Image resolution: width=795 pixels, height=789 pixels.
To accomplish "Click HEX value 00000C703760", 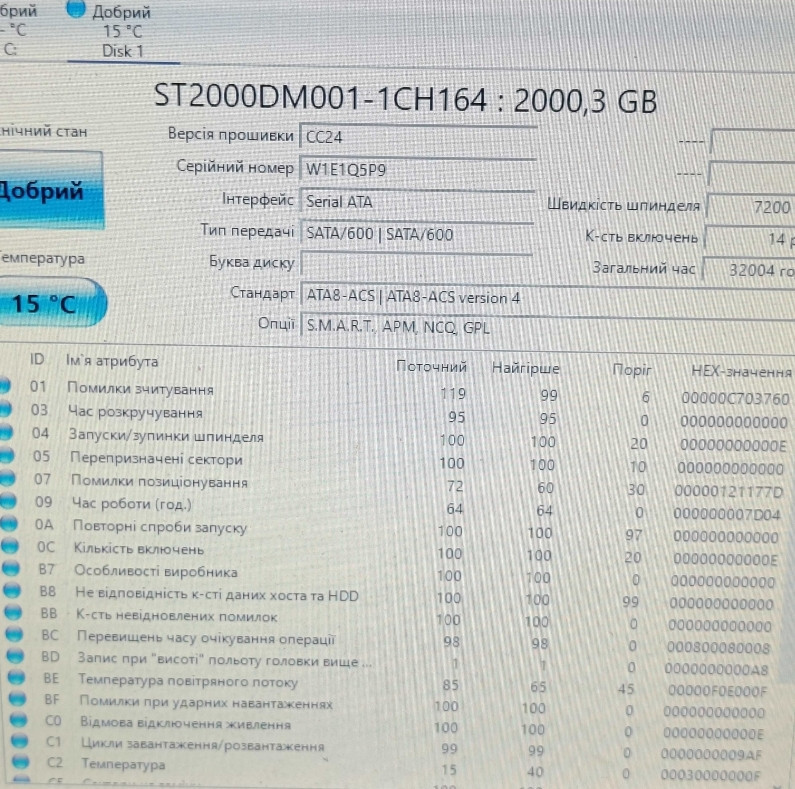I will click(x=735, y=399).
